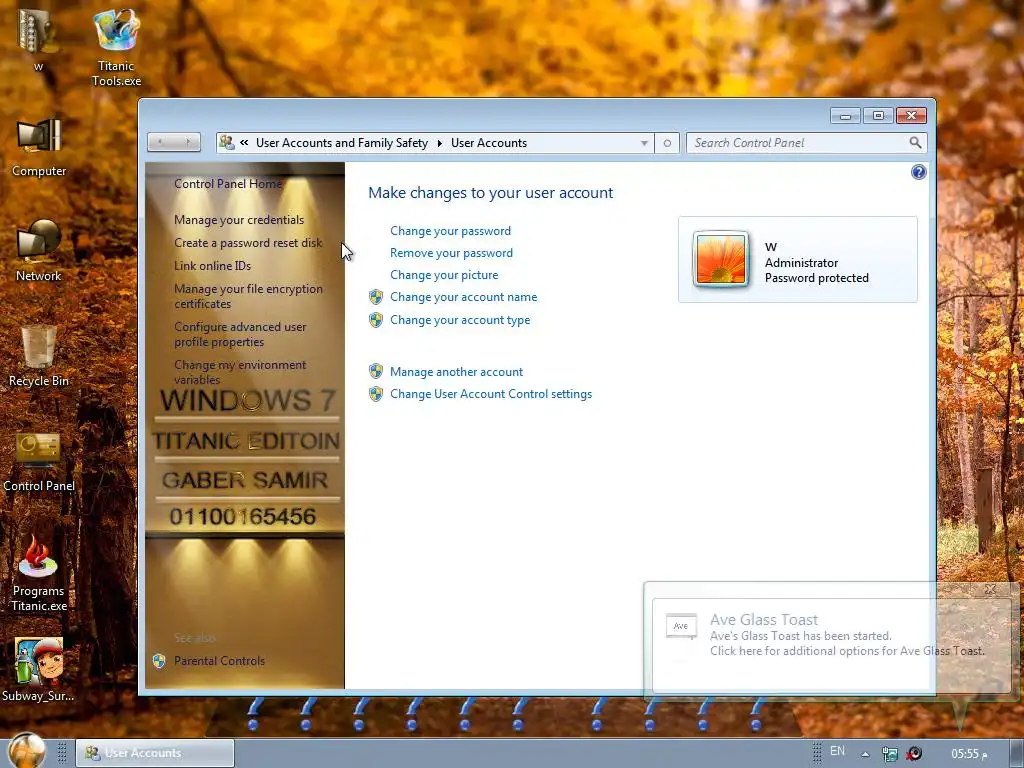Screen dimensions: 1024x768
Task: Click User Accounts and Family Safety breadcrumb
Action: pos(342,143)
